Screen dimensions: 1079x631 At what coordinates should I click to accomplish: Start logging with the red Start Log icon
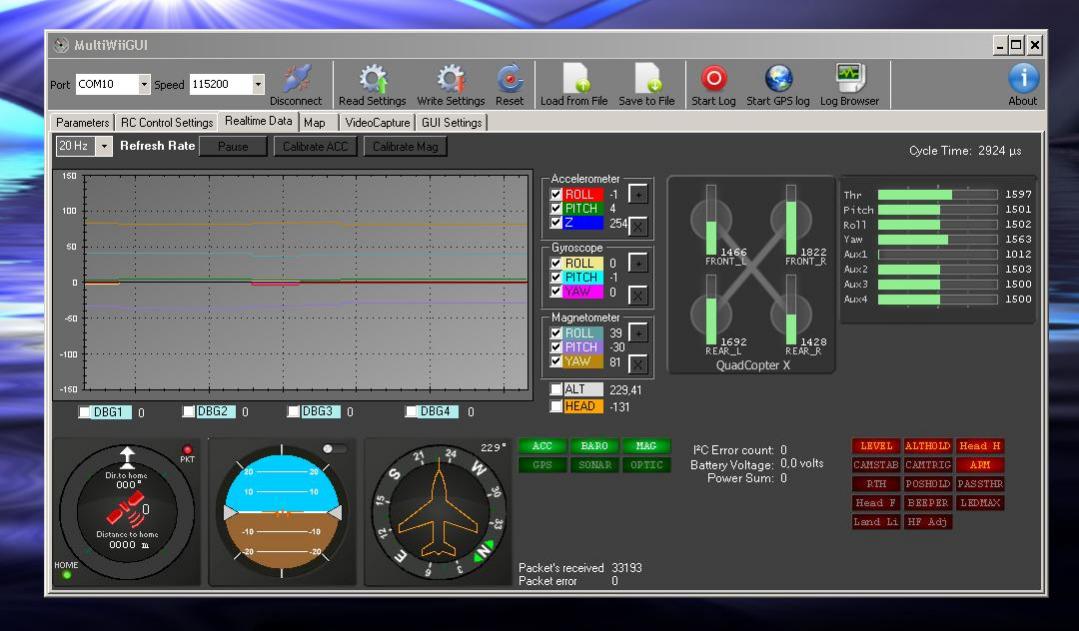pyautogui.click(x=714, y=78)
